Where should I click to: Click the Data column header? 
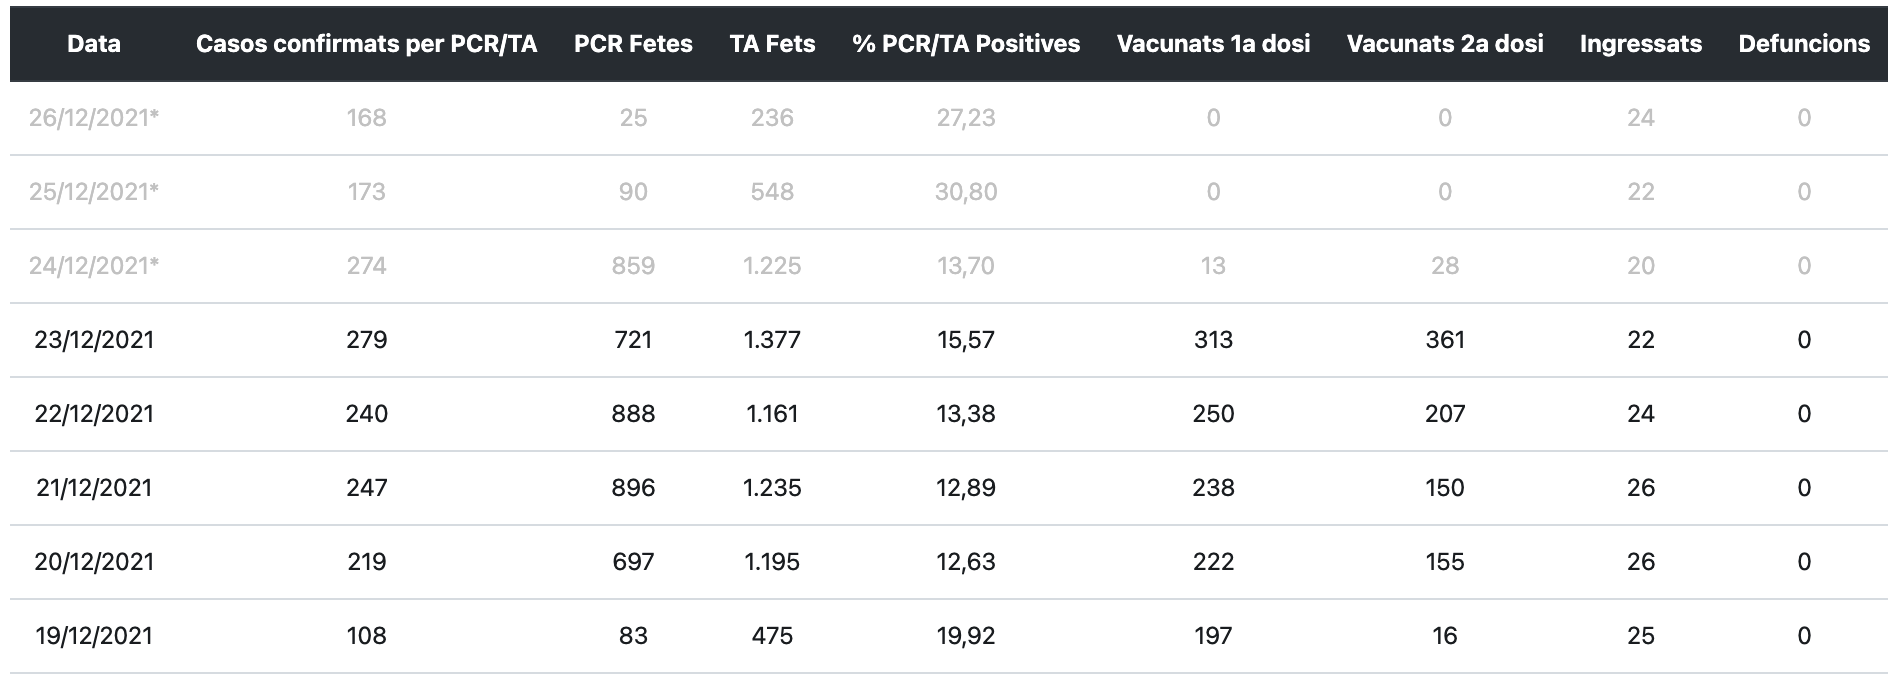(x=94, y=44)
